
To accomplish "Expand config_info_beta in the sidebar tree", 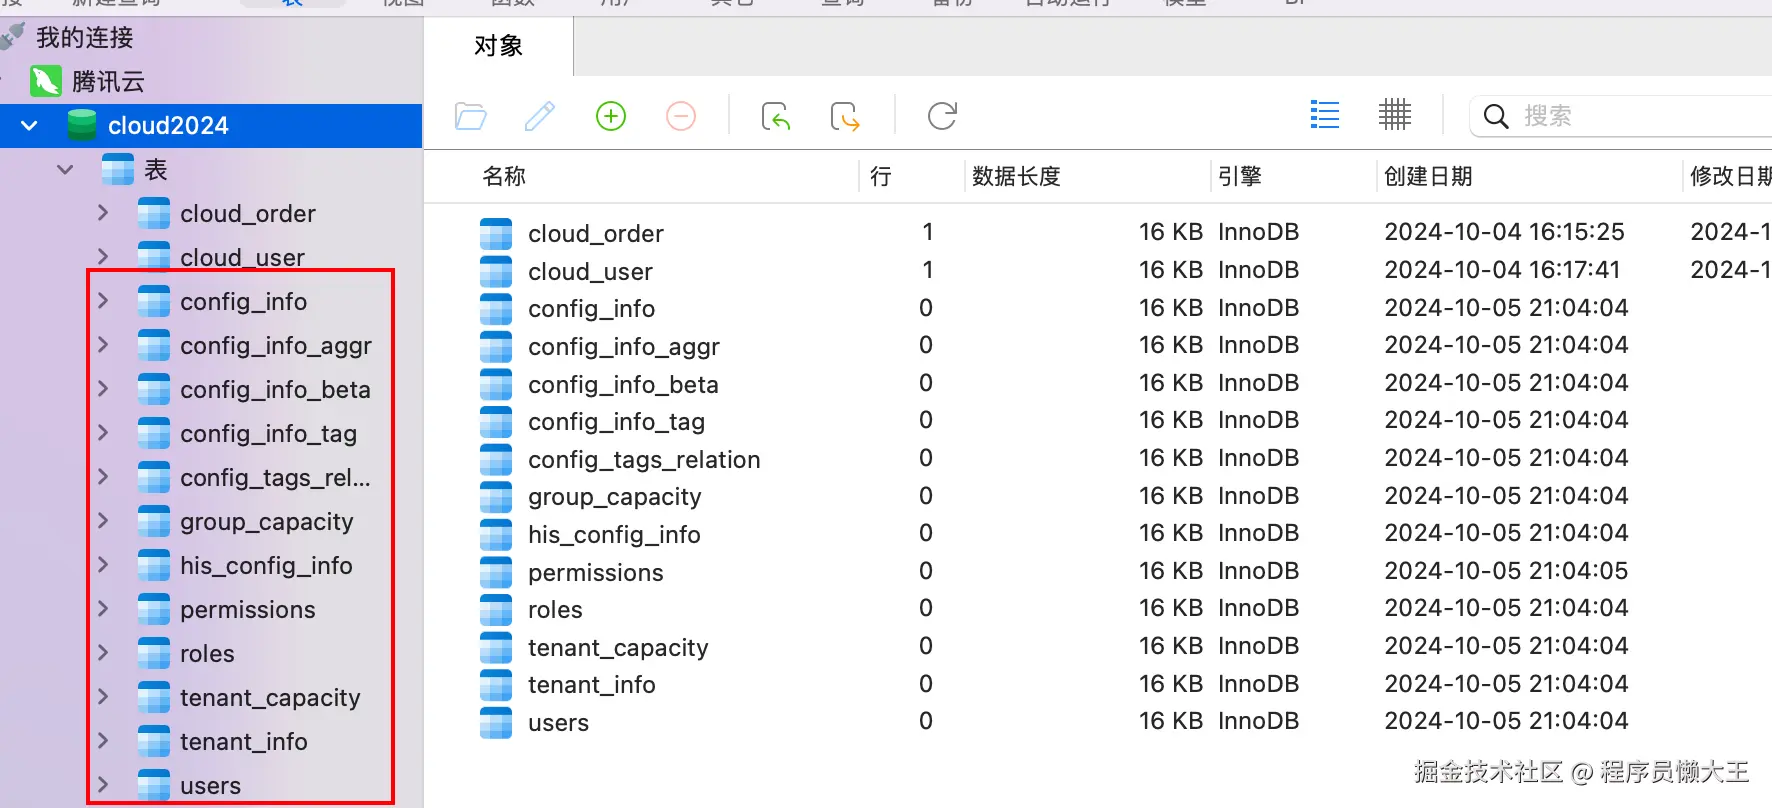I will (103, 389).
